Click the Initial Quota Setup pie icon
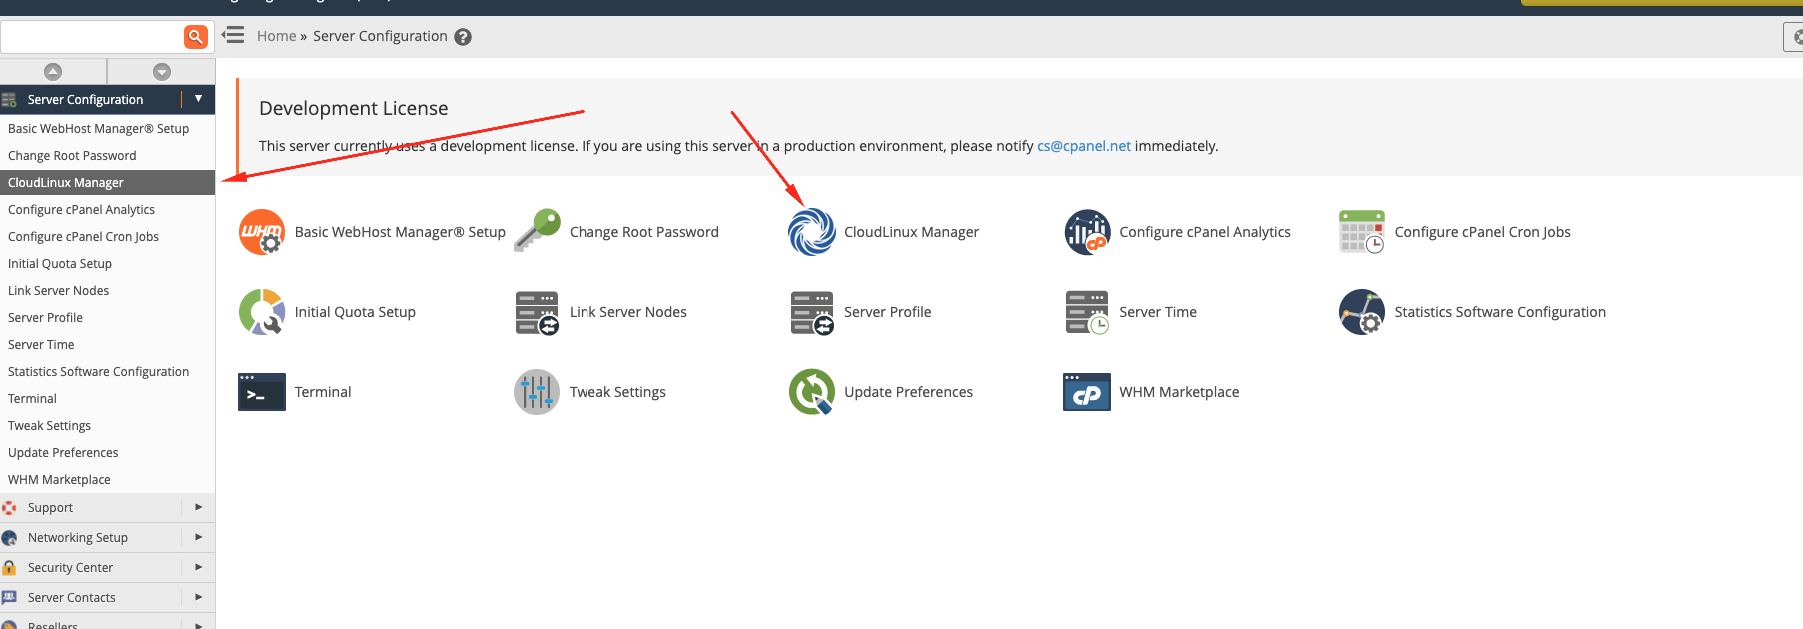 [262, 312]
